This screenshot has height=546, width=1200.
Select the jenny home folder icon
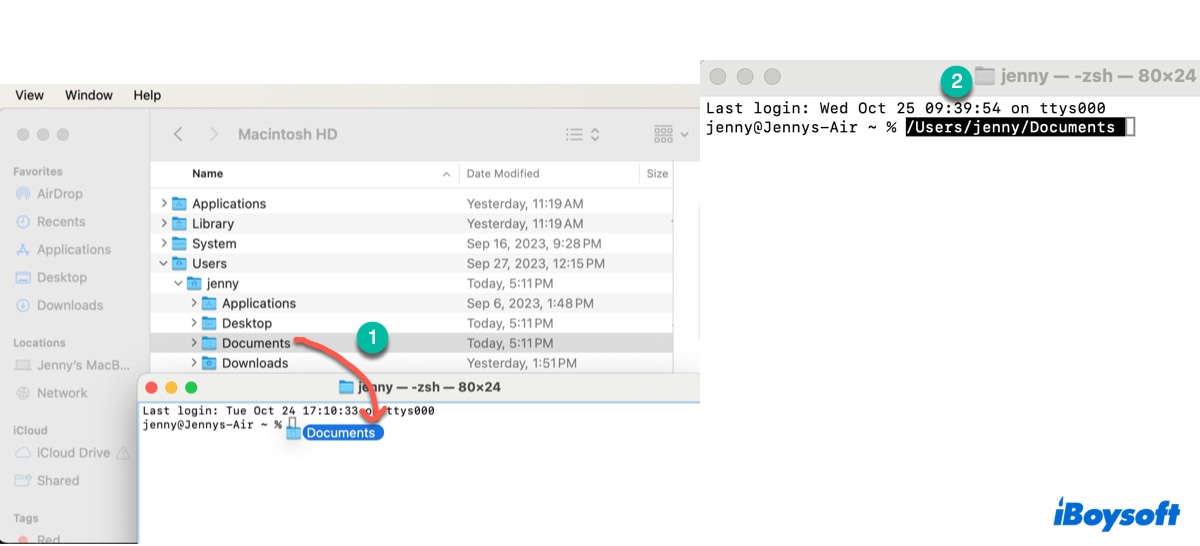(195, 283)
